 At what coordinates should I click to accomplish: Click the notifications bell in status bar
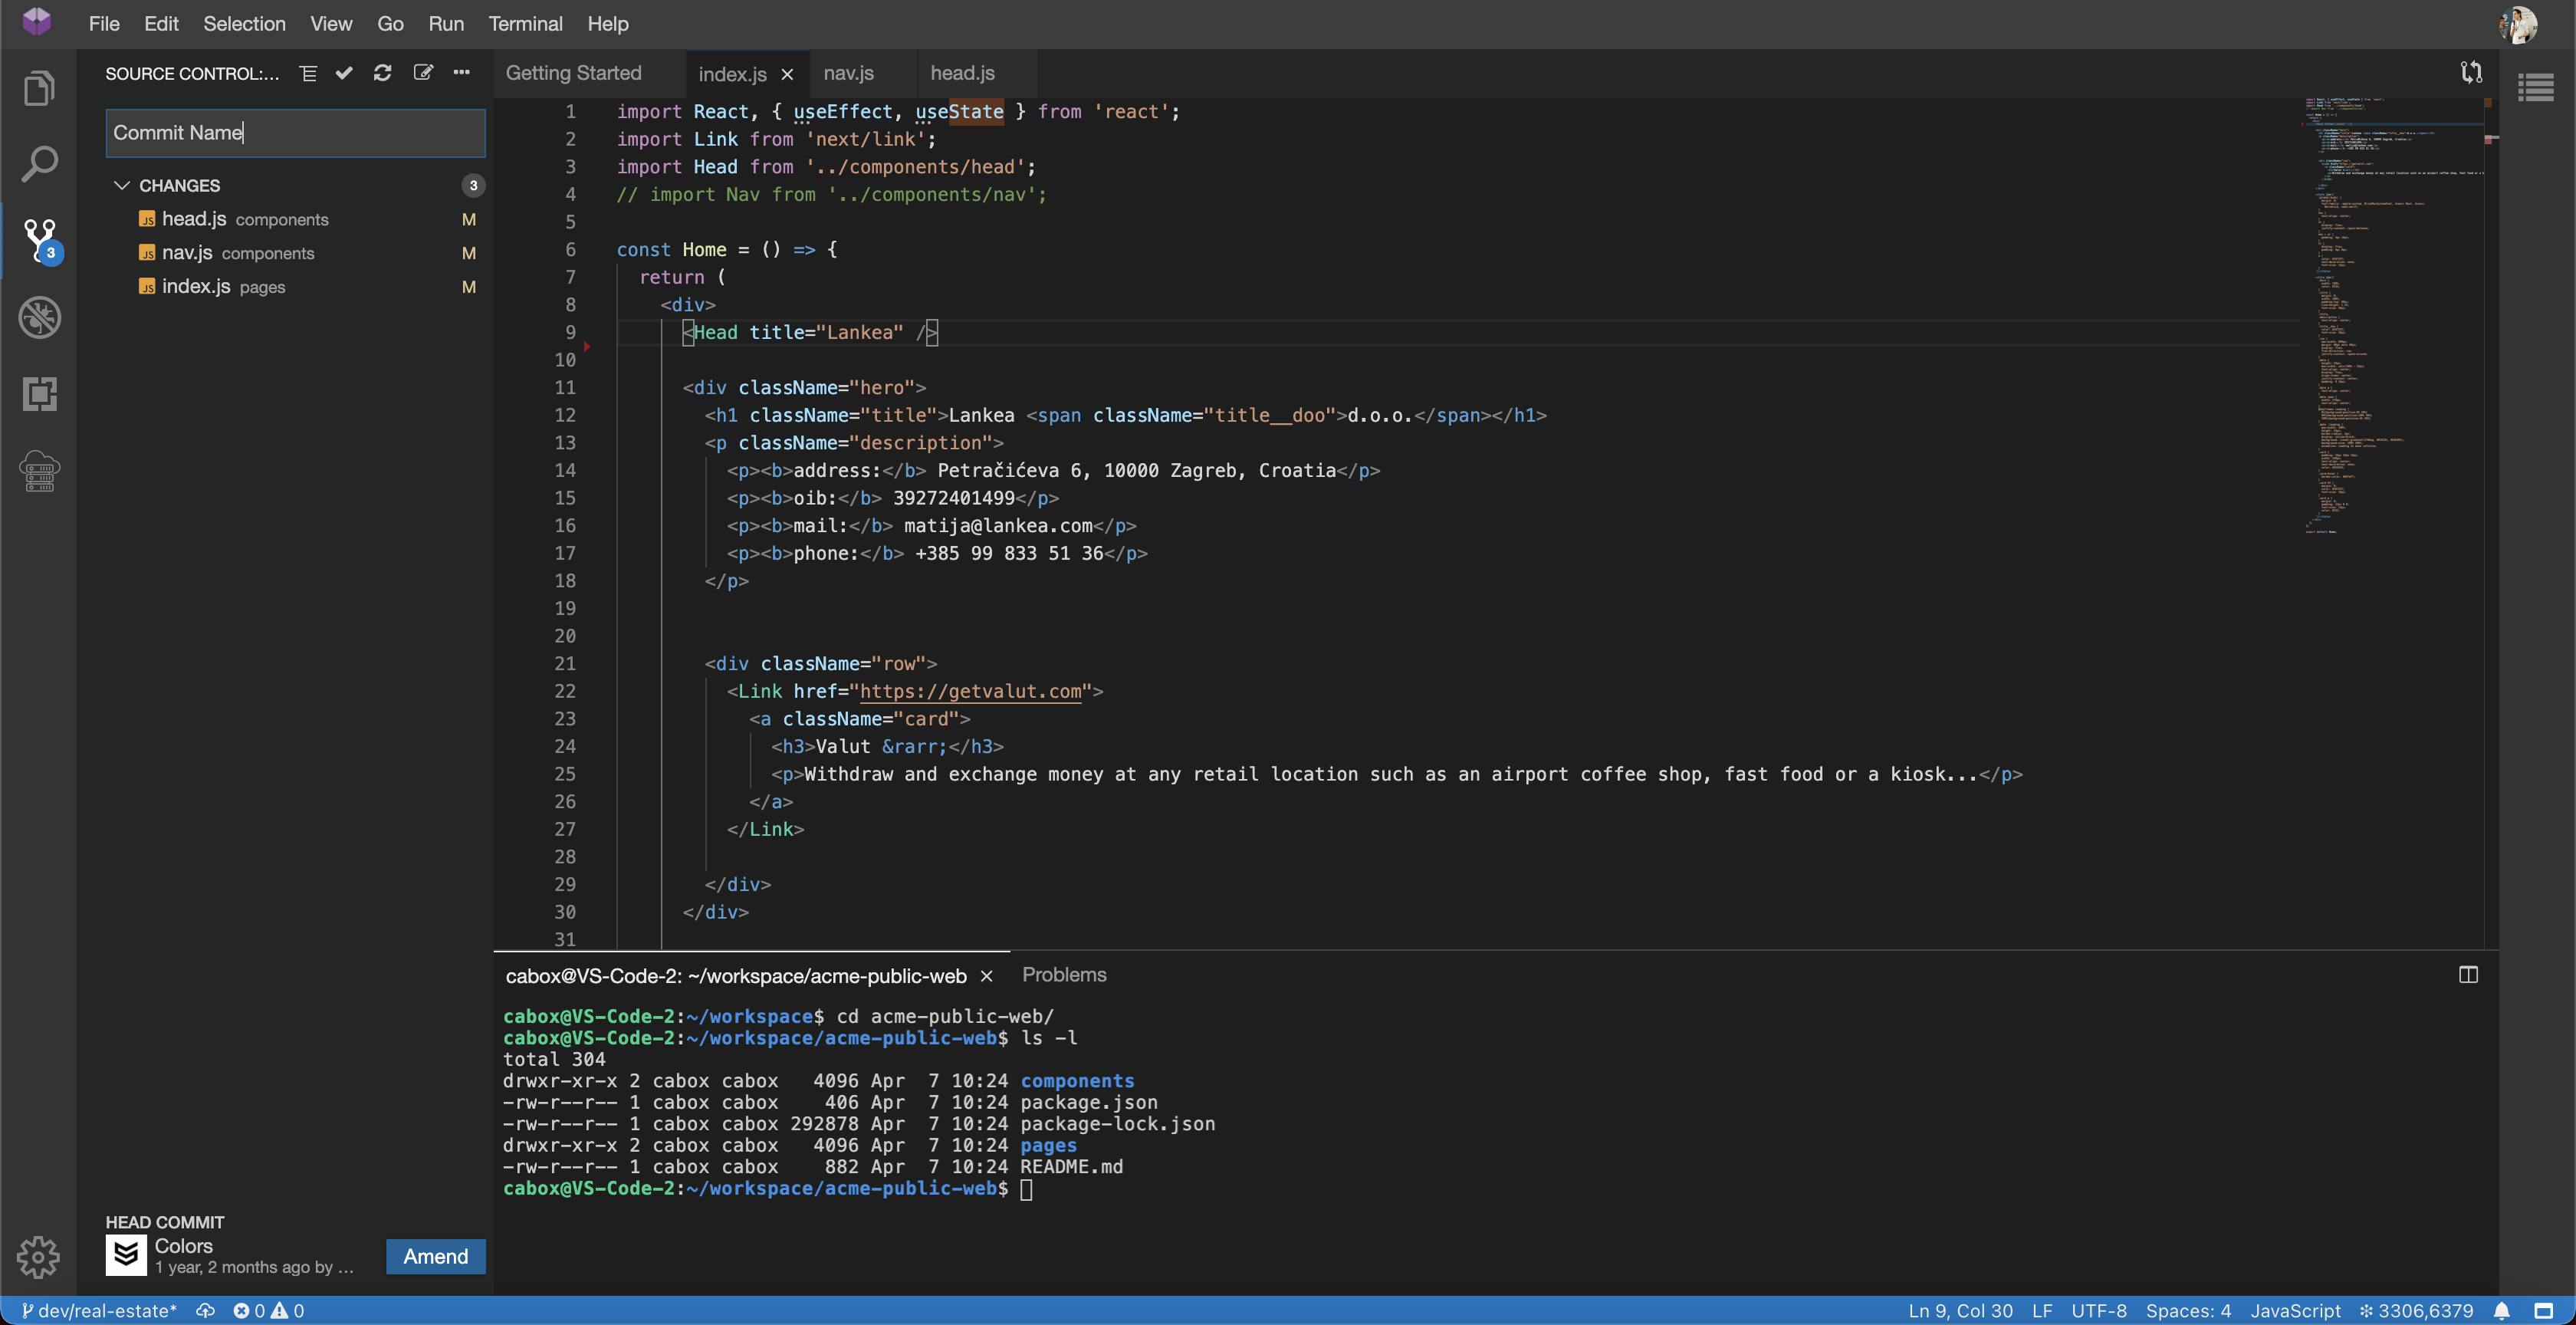click(x=2501, y=1310)
